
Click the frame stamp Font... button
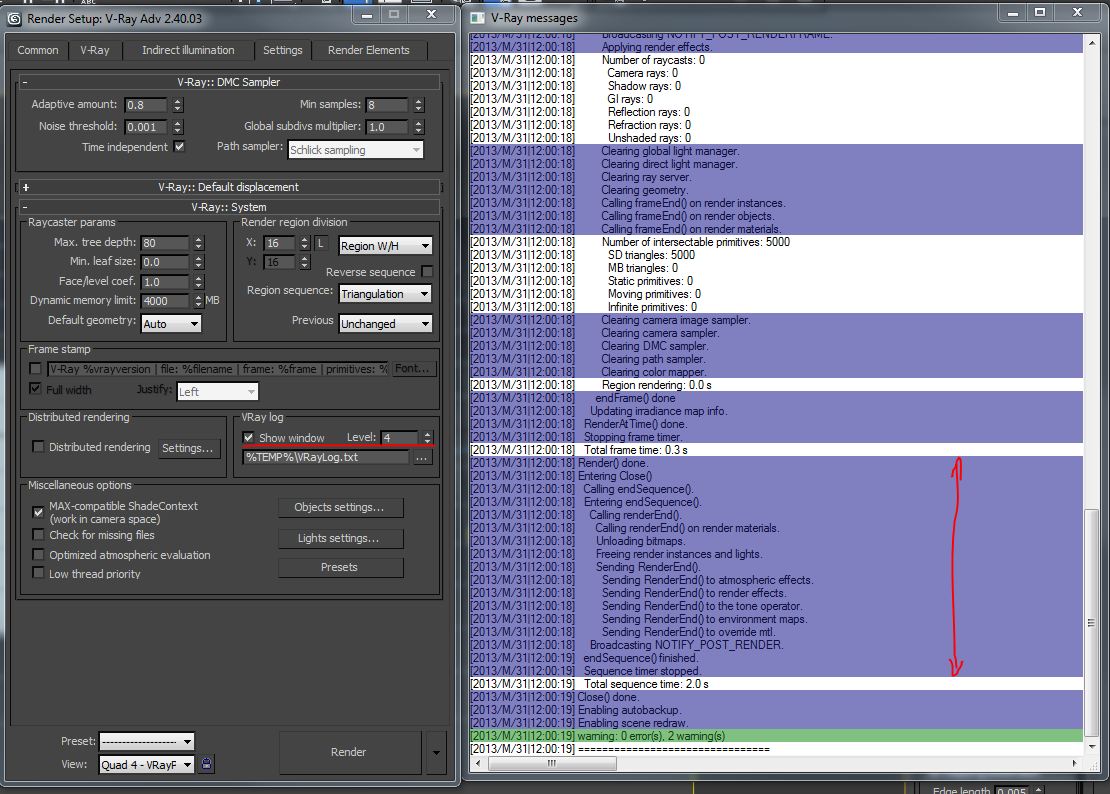point(413,369)
